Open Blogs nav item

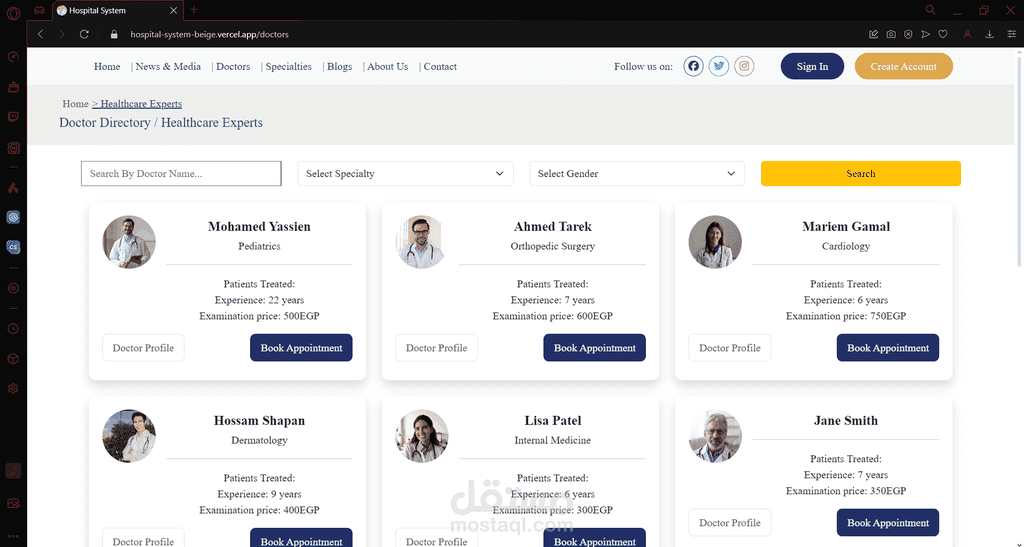[x=340, y=67]
